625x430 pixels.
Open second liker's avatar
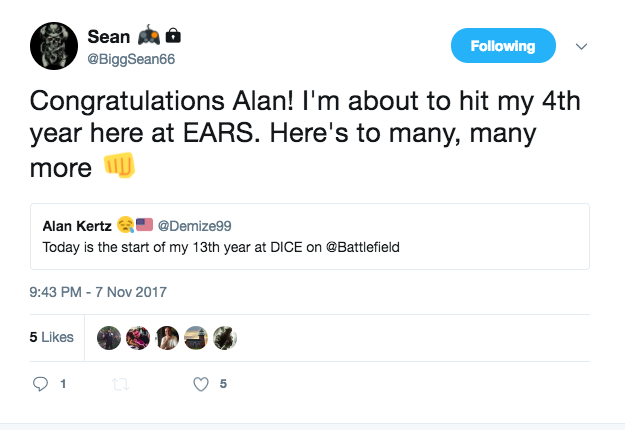[x=138, y=338]
